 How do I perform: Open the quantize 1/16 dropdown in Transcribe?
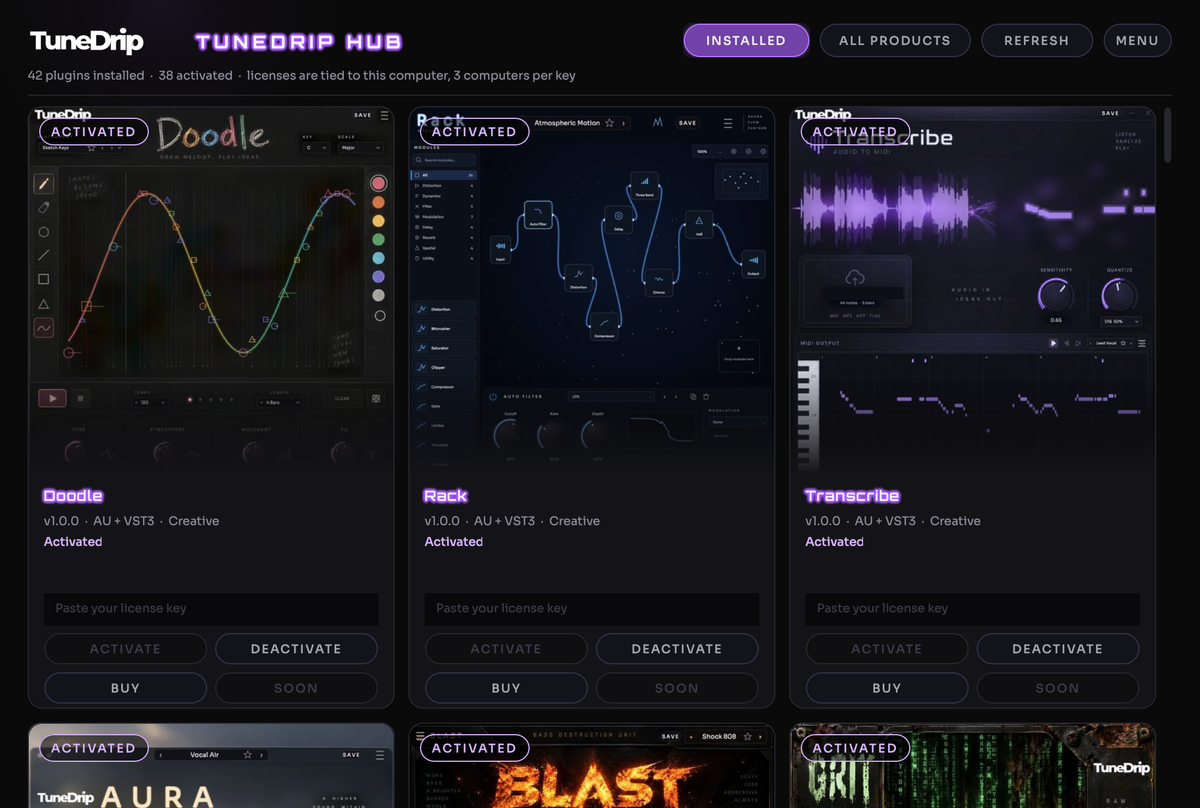pyautogui.click(x=1120, y=321)
